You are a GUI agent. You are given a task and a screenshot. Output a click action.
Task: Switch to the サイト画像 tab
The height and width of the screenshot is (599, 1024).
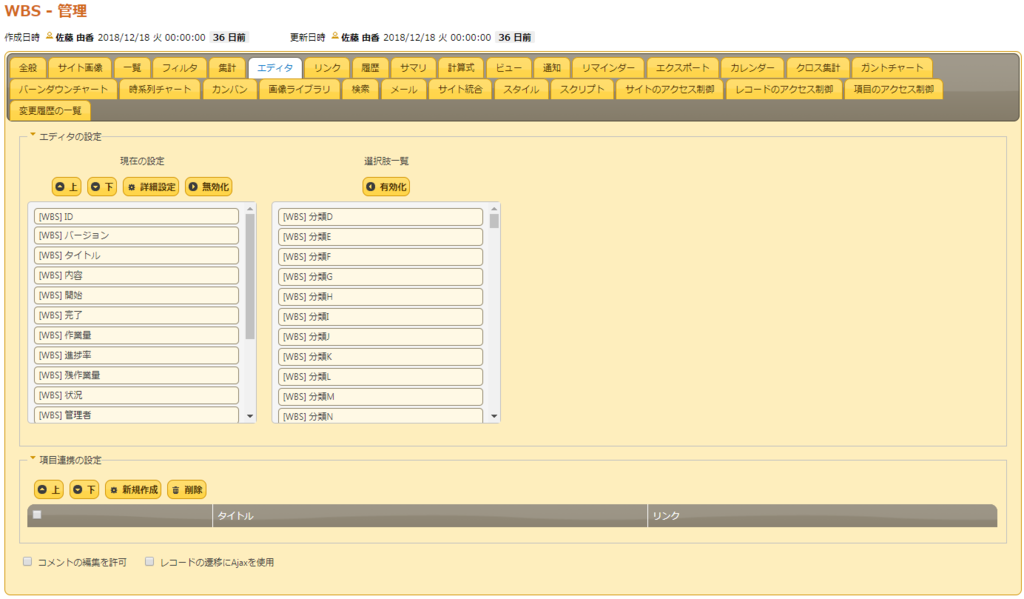pyautogui.click(x=80, y=68)
